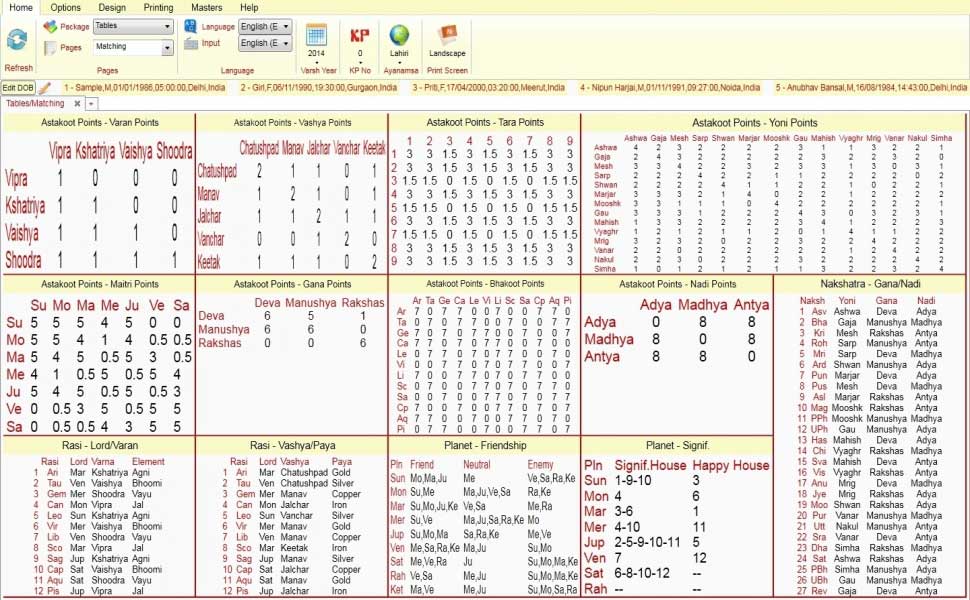Click the Refresh icon
Screen dimensions: 970x600
(17, 40)
